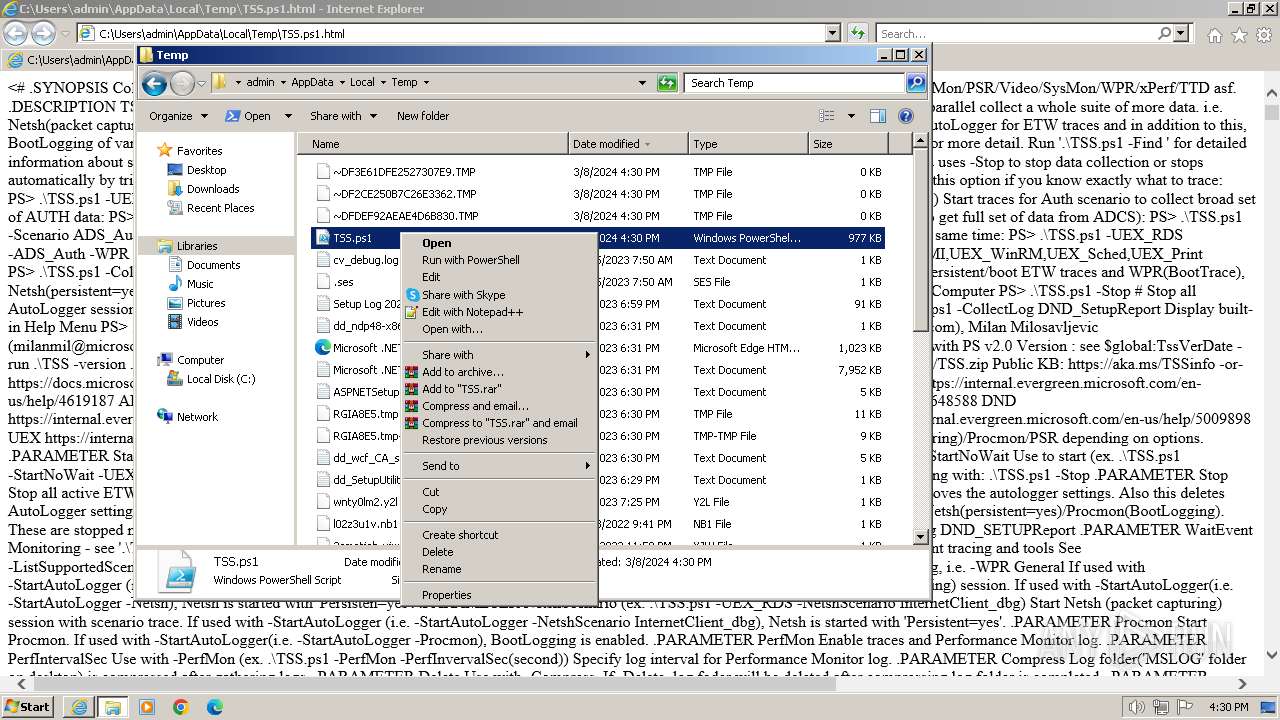Click Windows Start button
The width and height of the screenshot is (1280, 720).
coord(28,706)
